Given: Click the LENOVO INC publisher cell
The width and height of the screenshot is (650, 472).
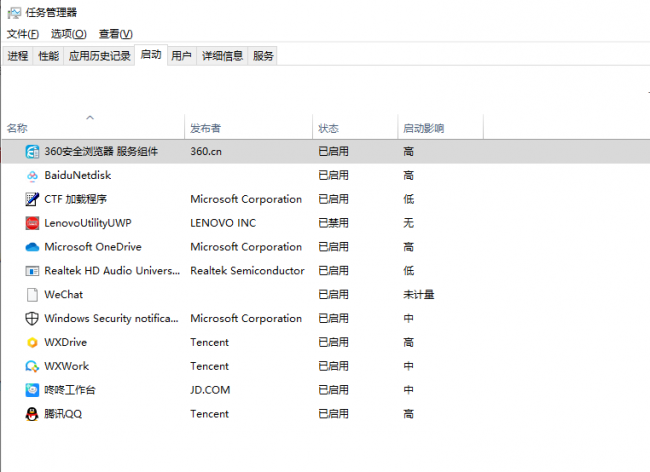Looking at the screenshot, I should point(223,223).
